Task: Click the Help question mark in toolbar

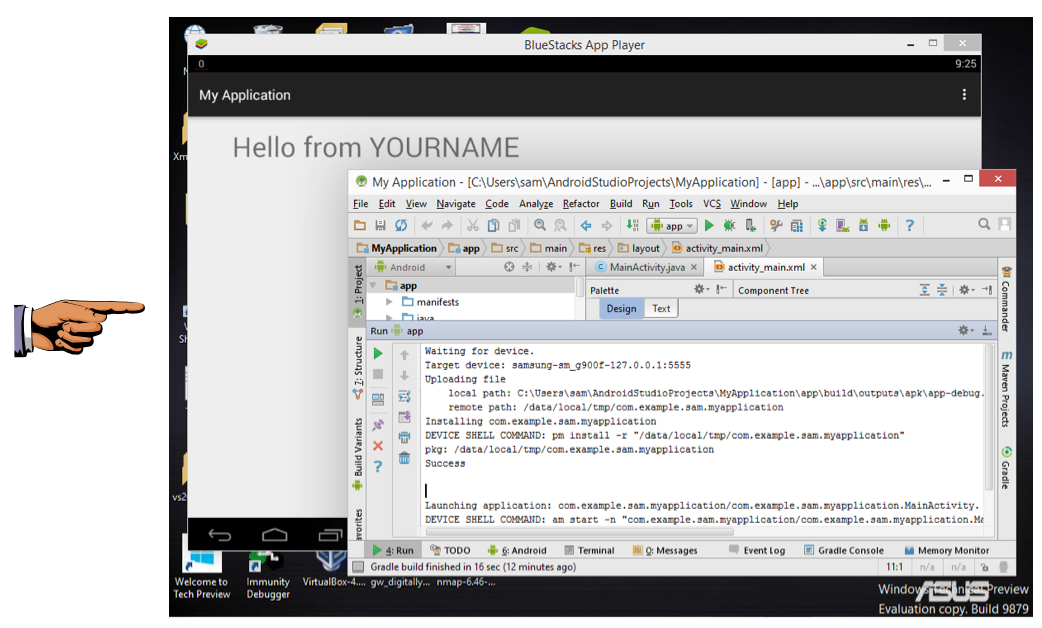Action: click(x=909, y=226)
